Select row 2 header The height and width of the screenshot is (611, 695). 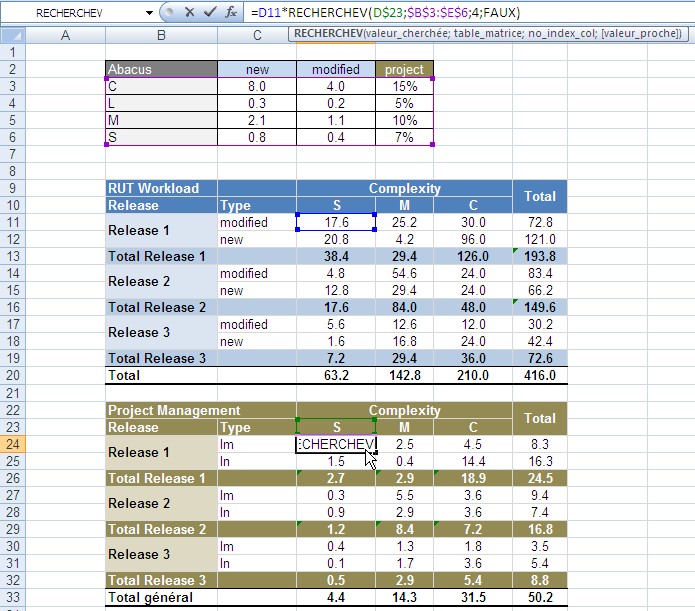(x=13, y=69)
